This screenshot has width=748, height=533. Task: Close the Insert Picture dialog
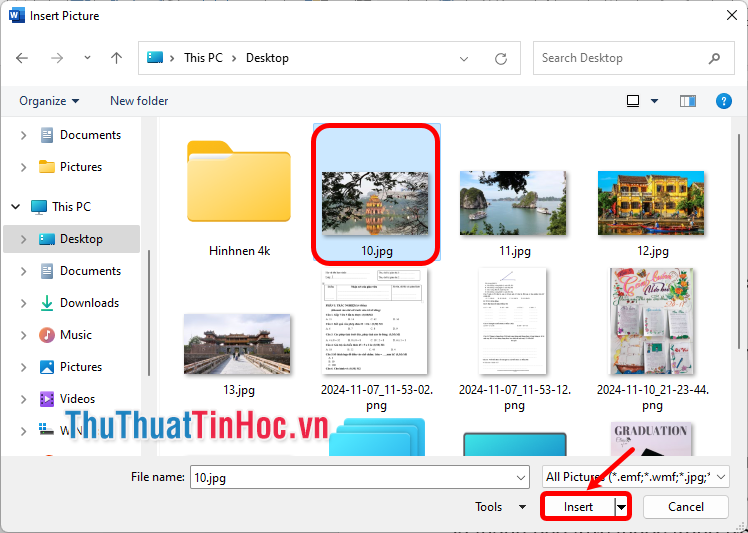click(732, 16)
